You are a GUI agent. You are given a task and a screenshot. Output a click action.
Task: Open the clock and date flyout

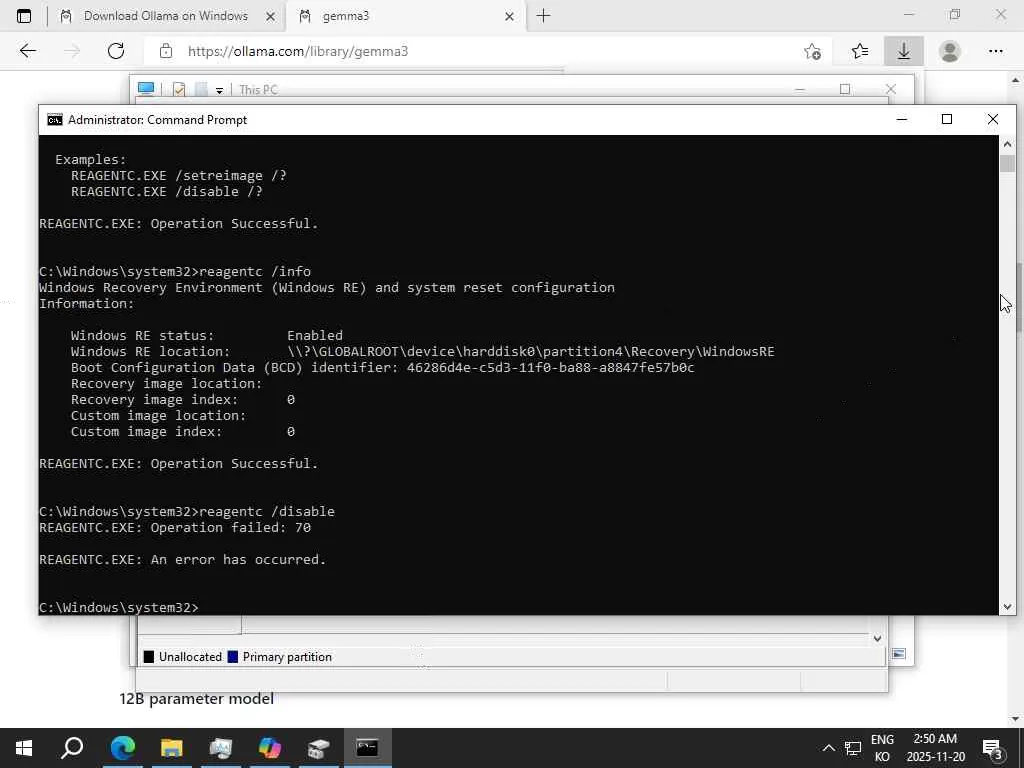pyautogui.click(x=935, y=748)
